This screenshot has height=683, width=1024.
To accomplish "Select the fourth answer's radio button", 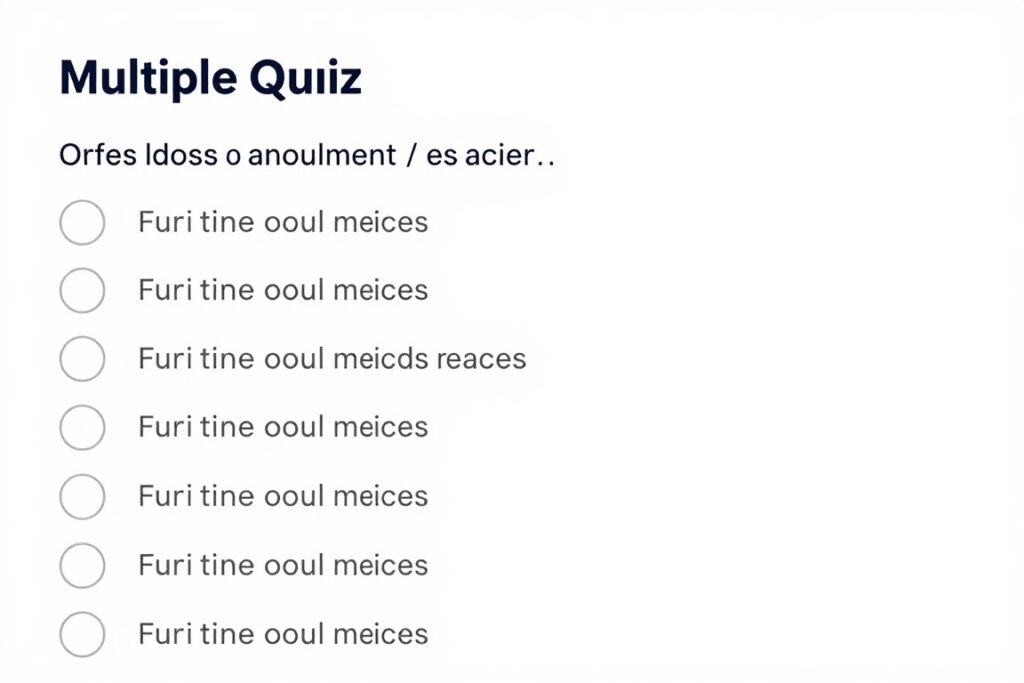I will tap(82, 427).
